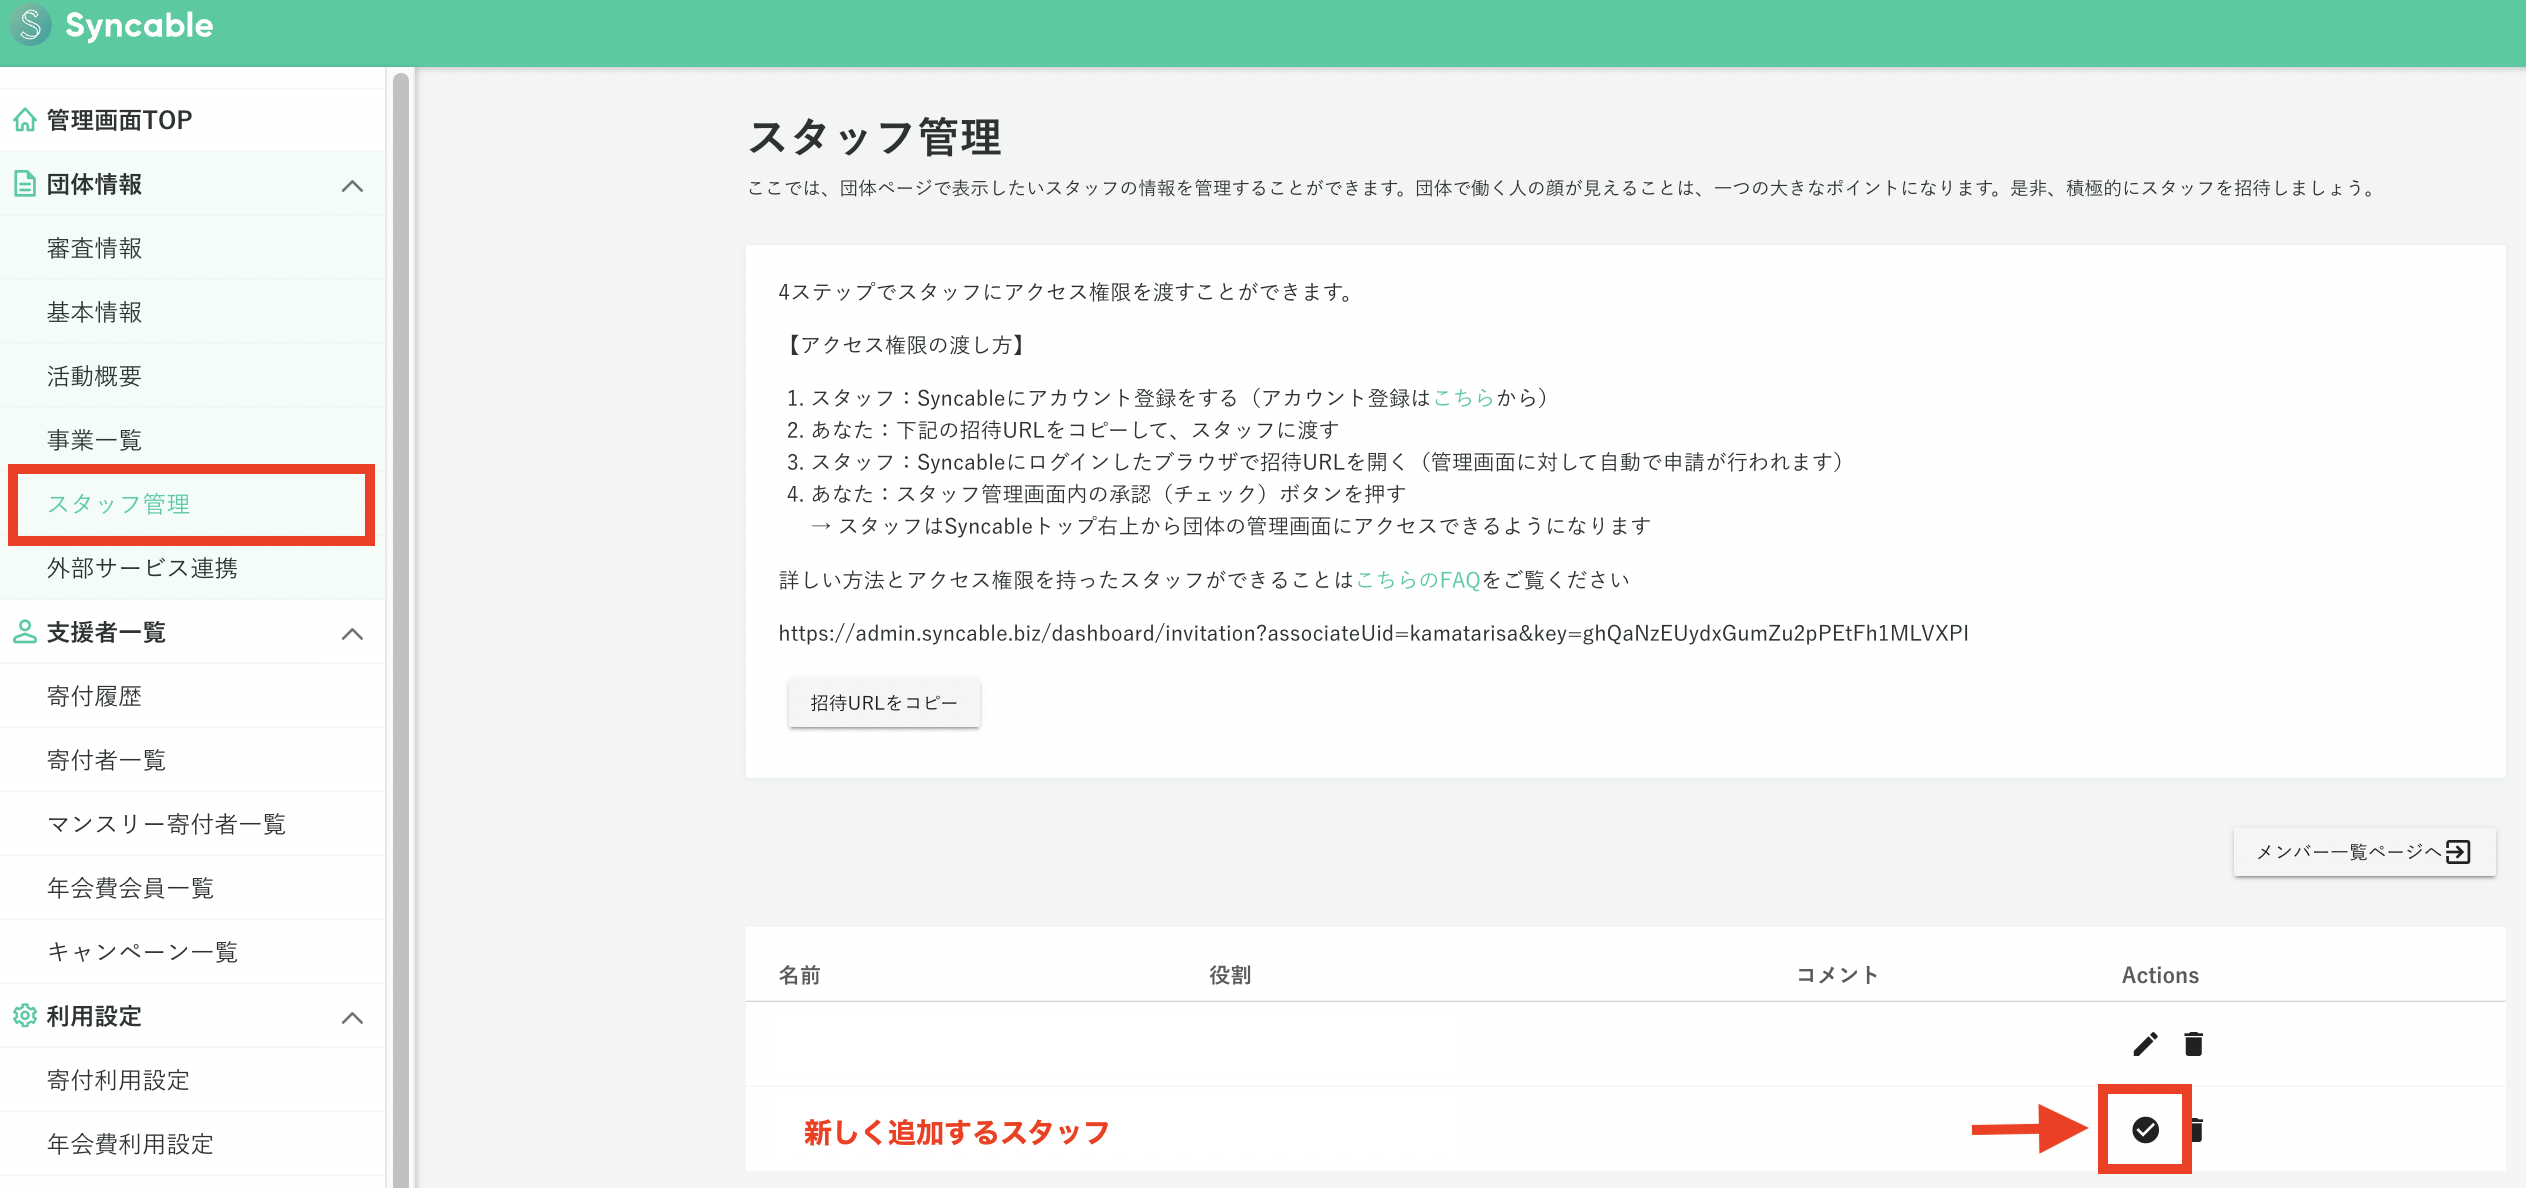
Task: Delete the first staff row with trash icon
Action: pyautogui.click(x=2193, y=1044)
